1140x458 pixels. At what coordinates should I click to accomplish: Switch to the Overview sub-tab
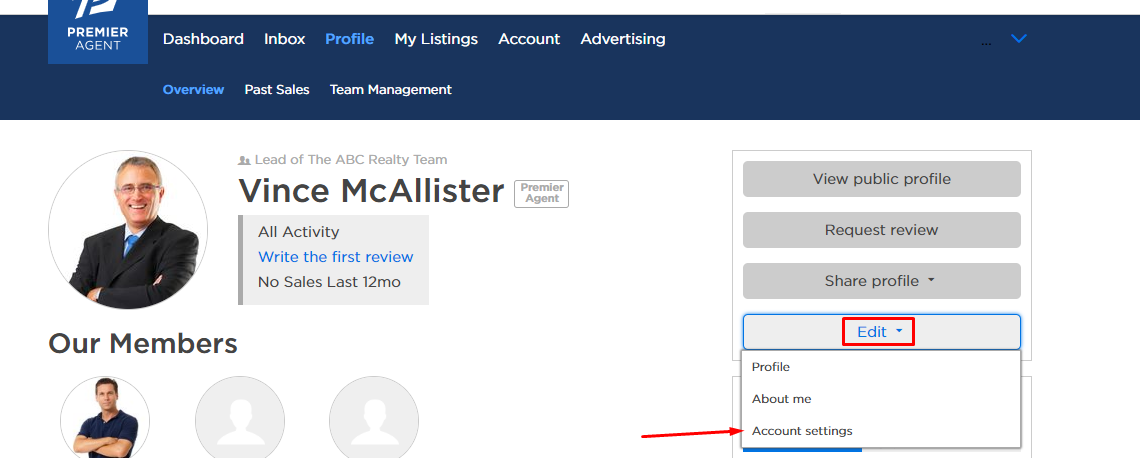193,90
